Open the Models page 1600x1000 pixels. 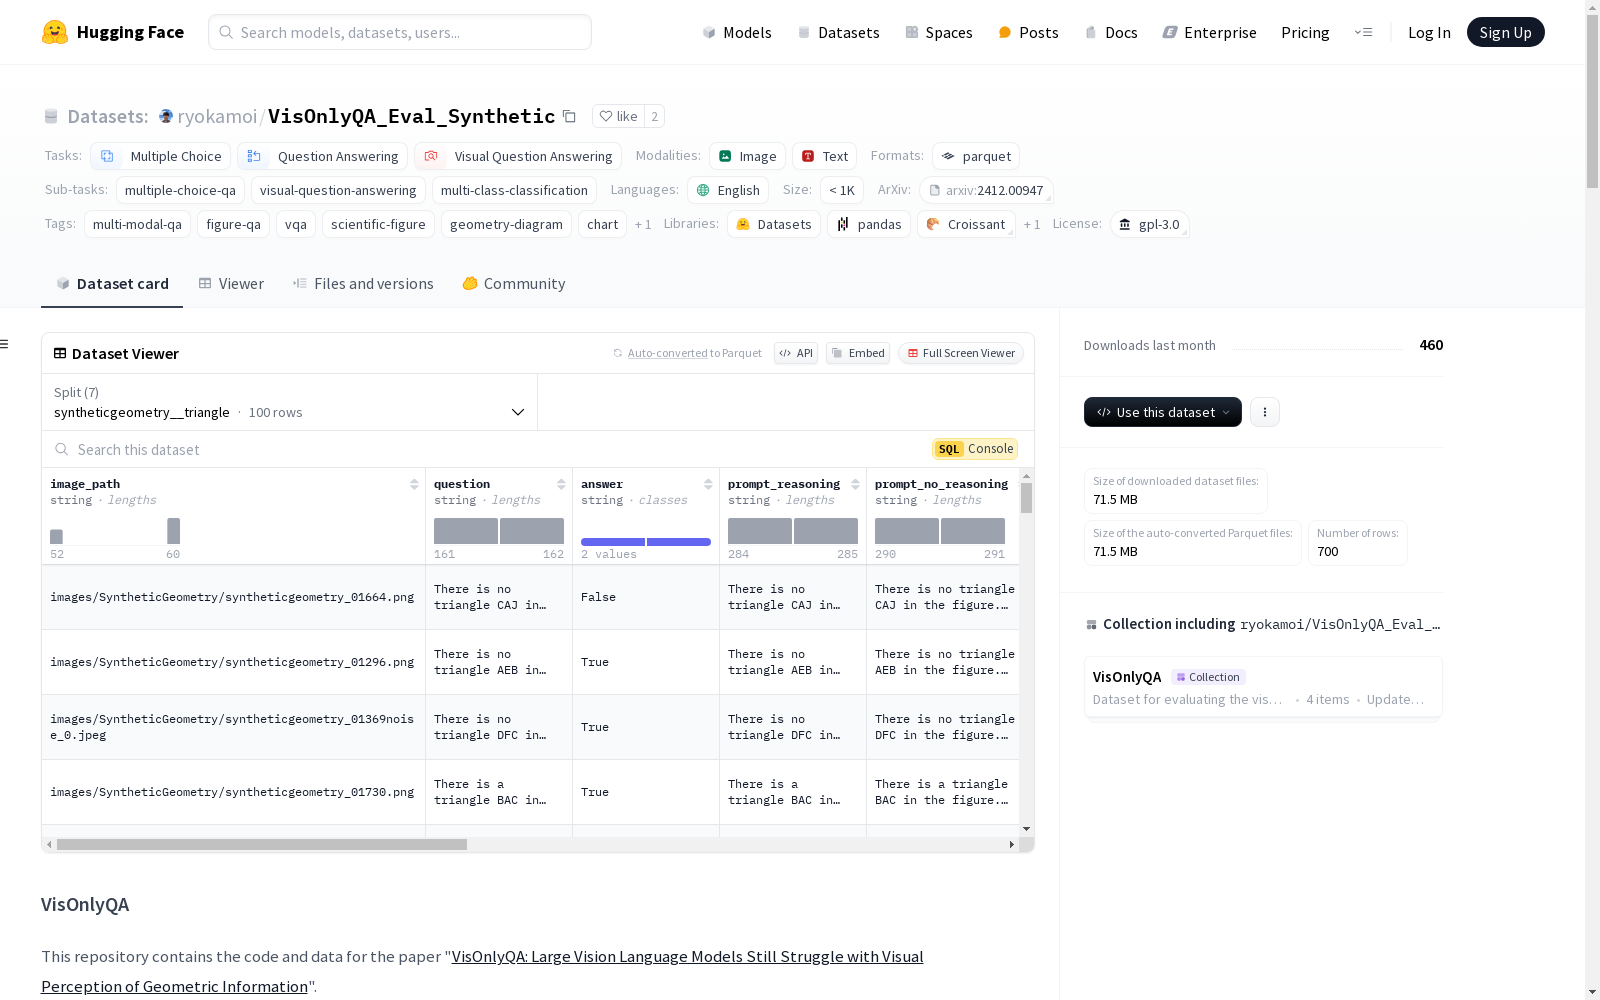[737, 32]
